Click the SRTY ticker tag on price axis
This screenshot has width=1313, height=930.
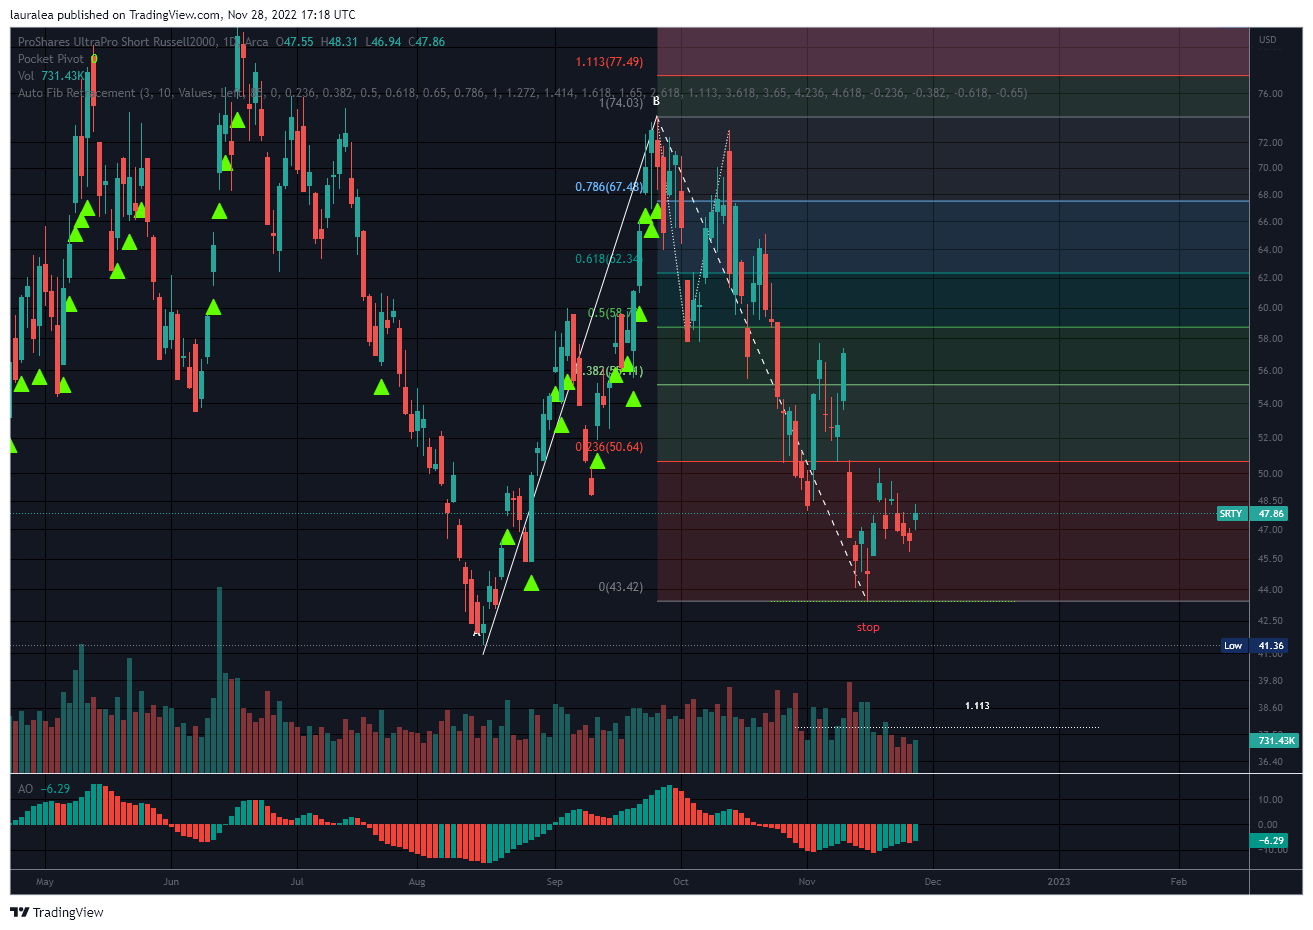pos(1231,514)
